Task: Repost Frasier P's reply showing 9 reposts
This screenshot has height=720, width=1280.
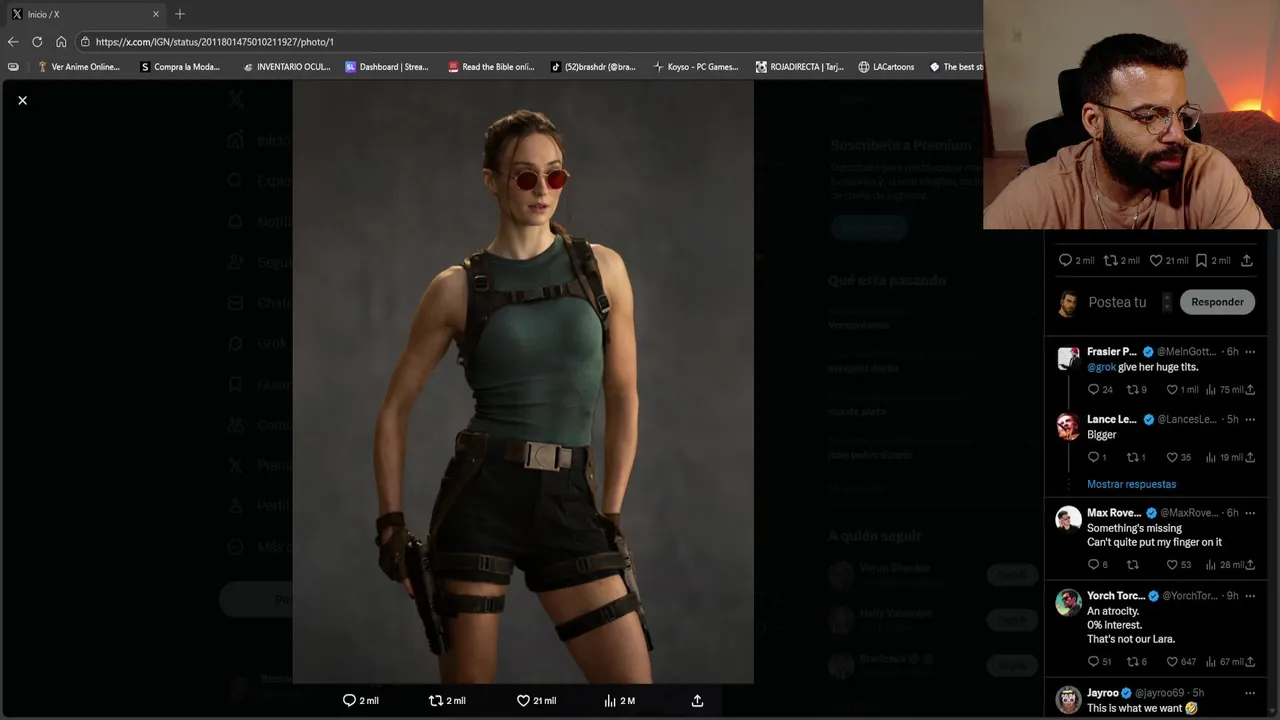Action: [x=1132, y=390]
